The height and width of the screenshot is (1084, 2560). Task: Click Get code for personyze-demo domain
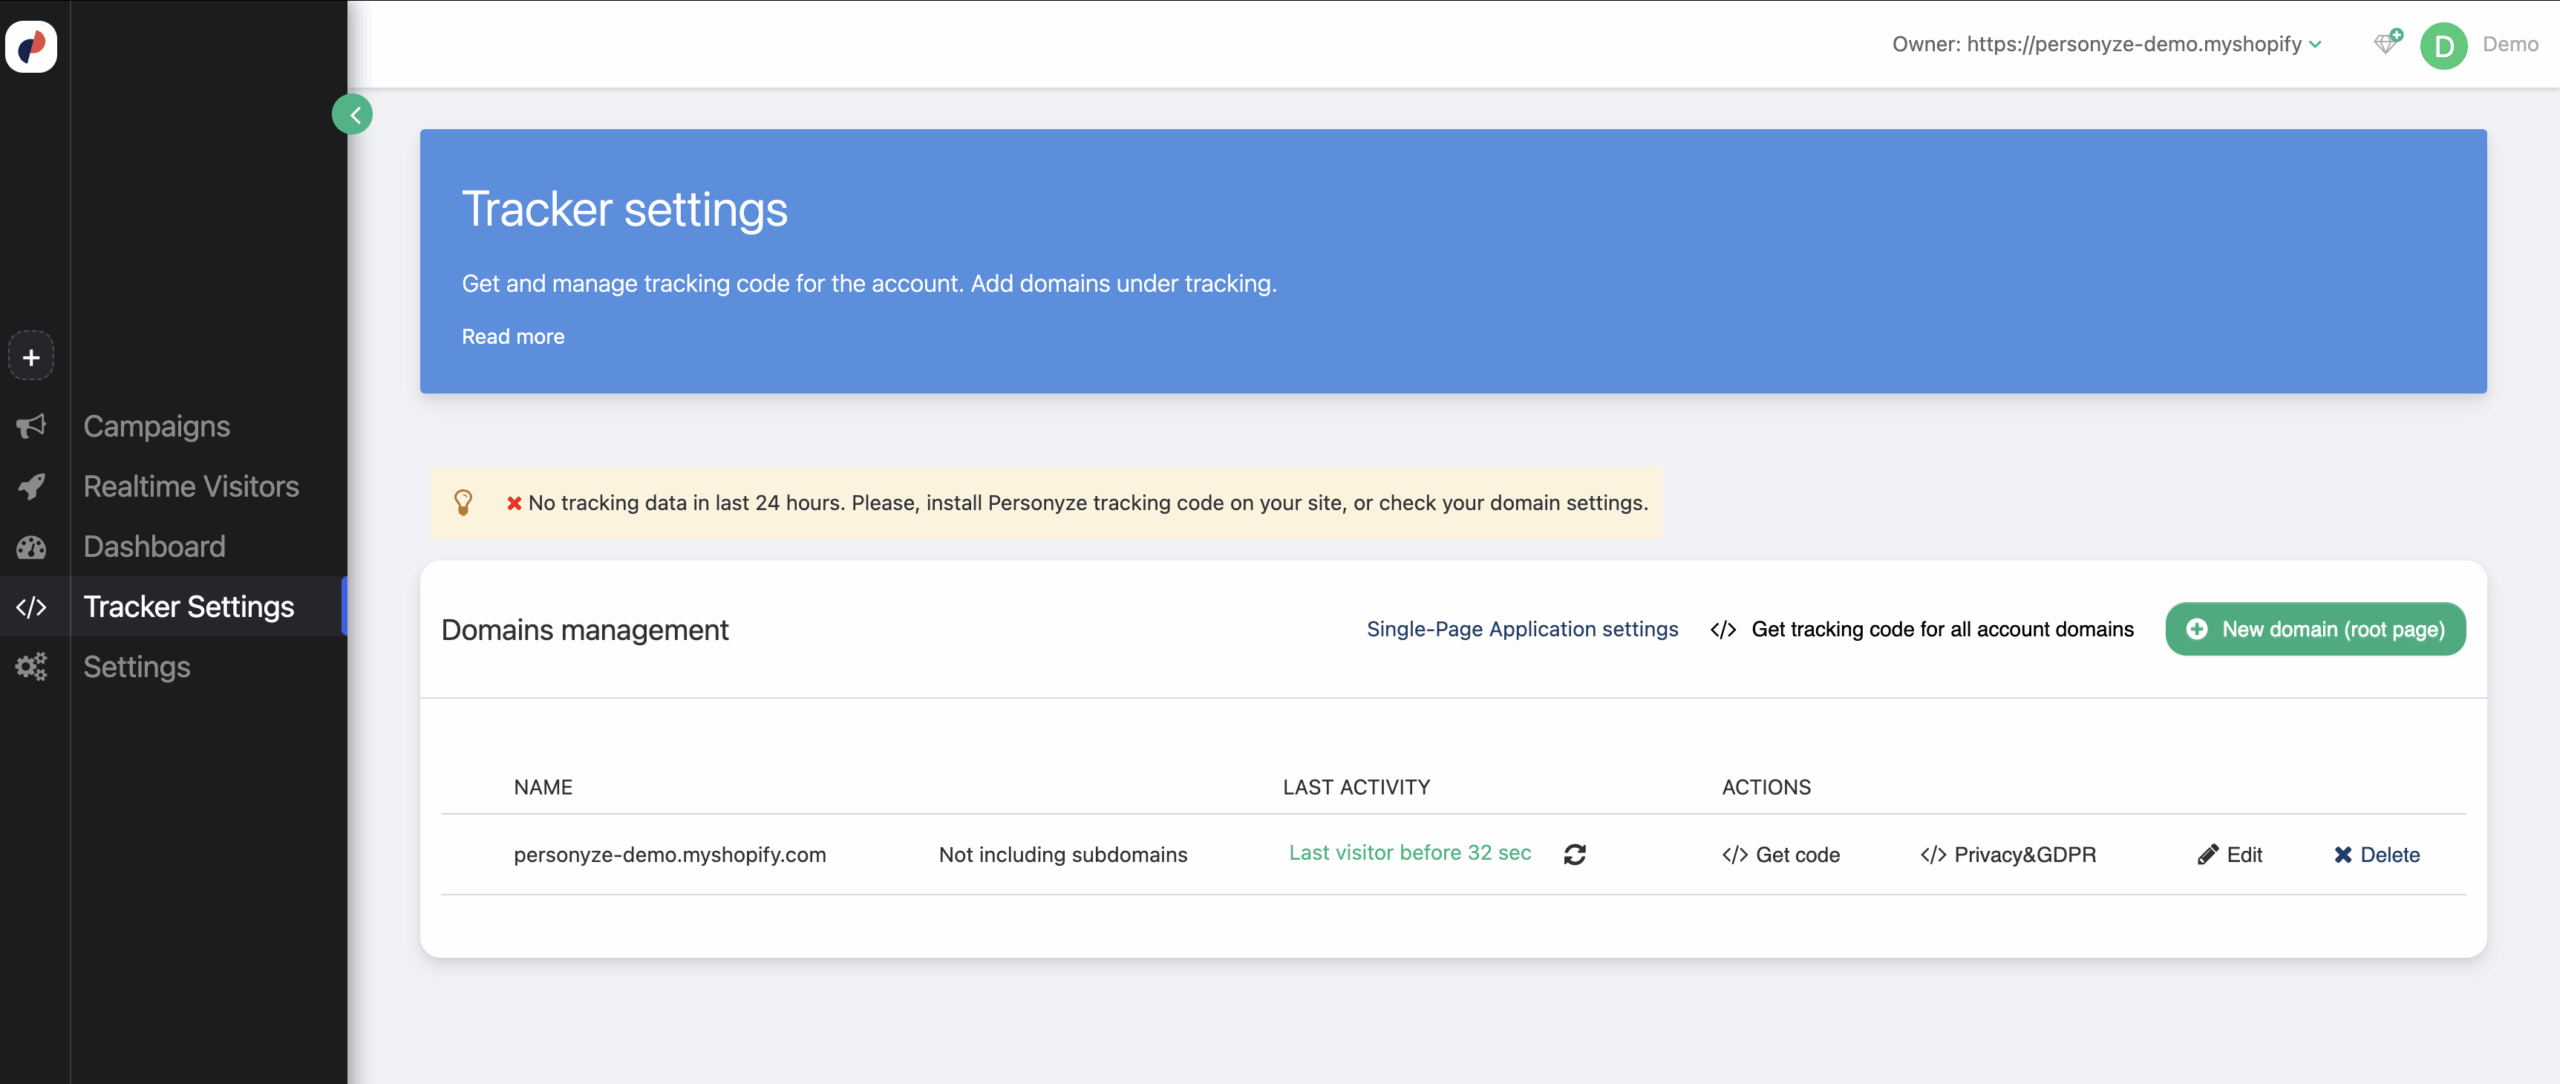coord(1781,855)
